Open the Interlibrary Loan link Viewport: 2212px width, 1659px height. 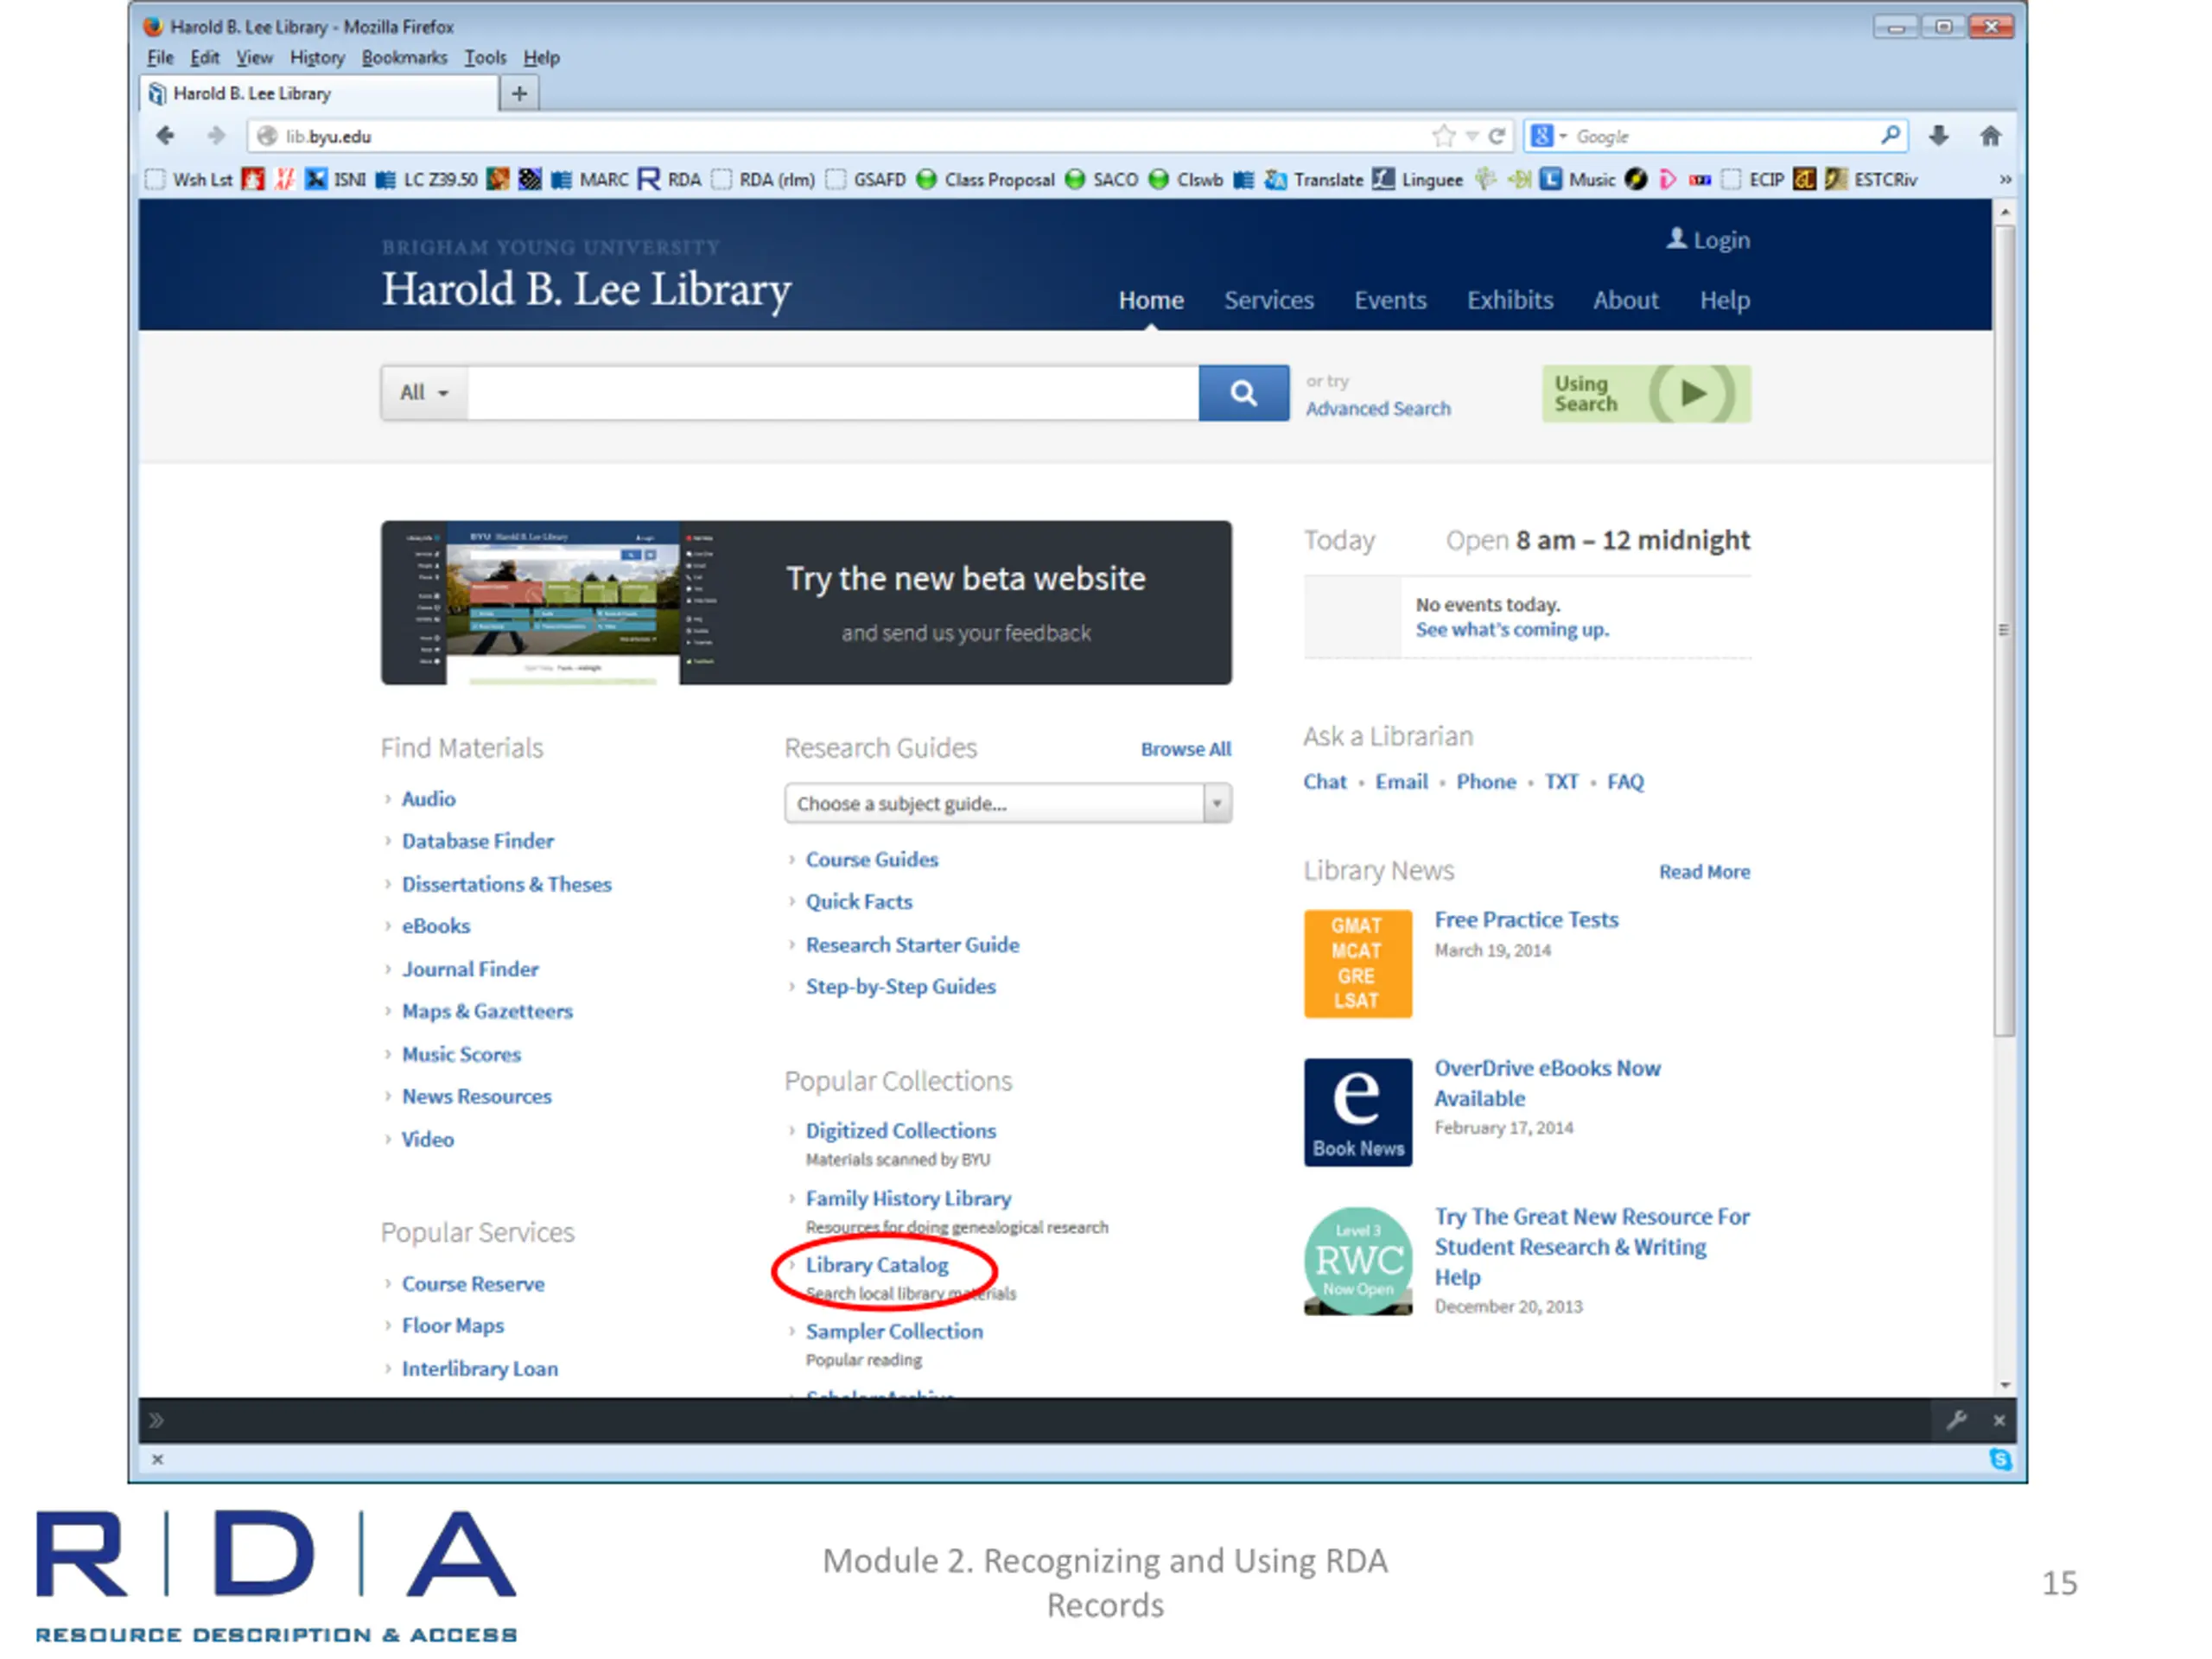point(480,1369)
